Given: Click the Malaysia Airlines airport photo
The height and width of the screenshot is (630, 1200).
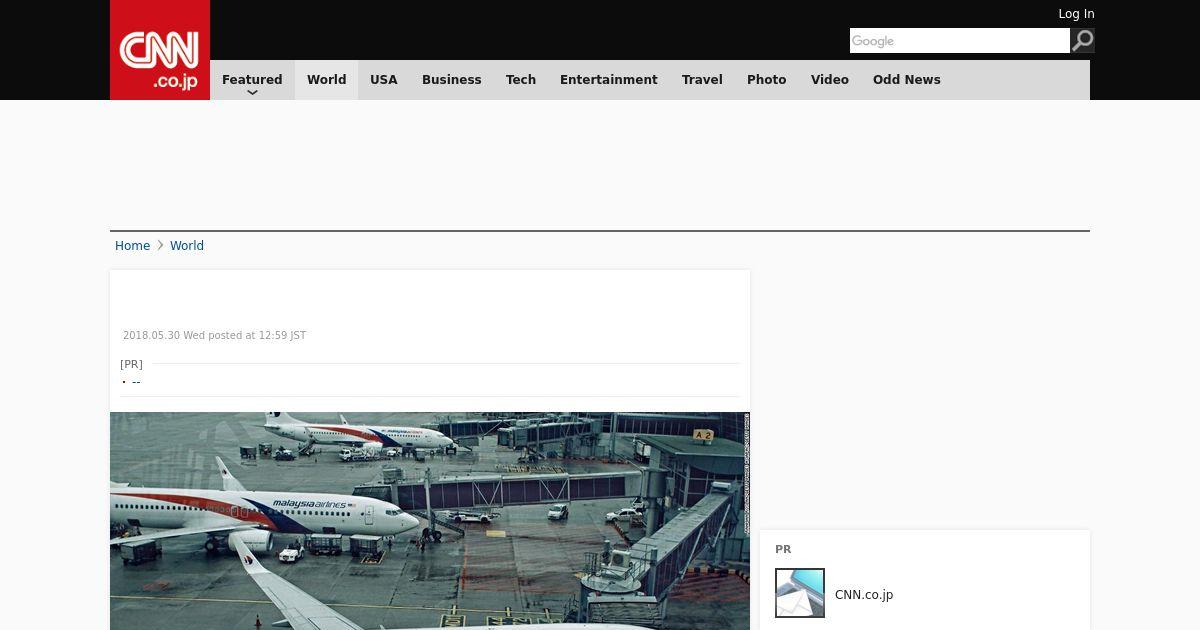Looking at the screenshot, I should tap(430, 521).
